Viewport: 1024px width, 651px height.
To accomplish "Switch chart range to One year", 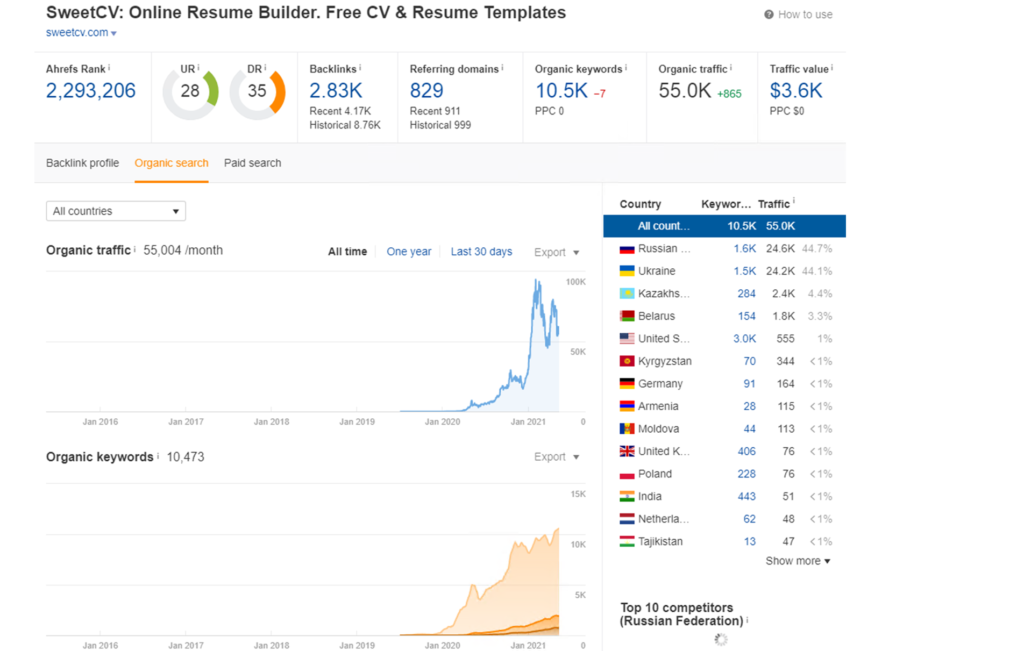I will (x=409, y=251).
